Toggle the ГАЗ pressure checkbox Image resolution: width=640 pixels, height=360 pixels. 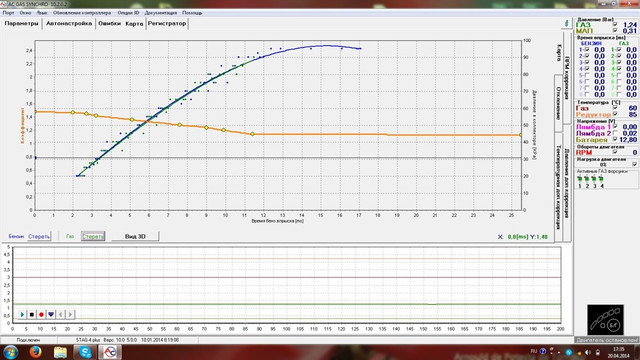coord(615,24)
